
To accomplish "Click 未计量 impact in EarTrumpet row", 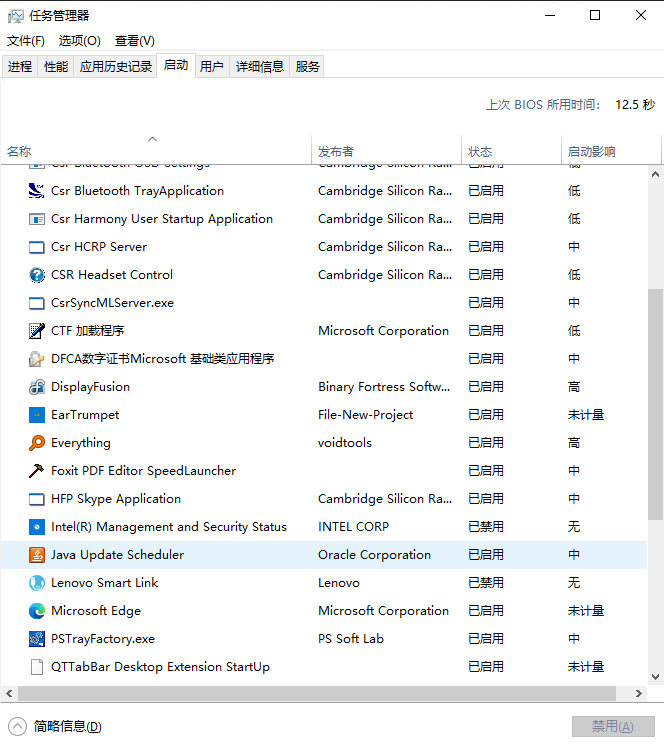I will click(x=586, y=415).
